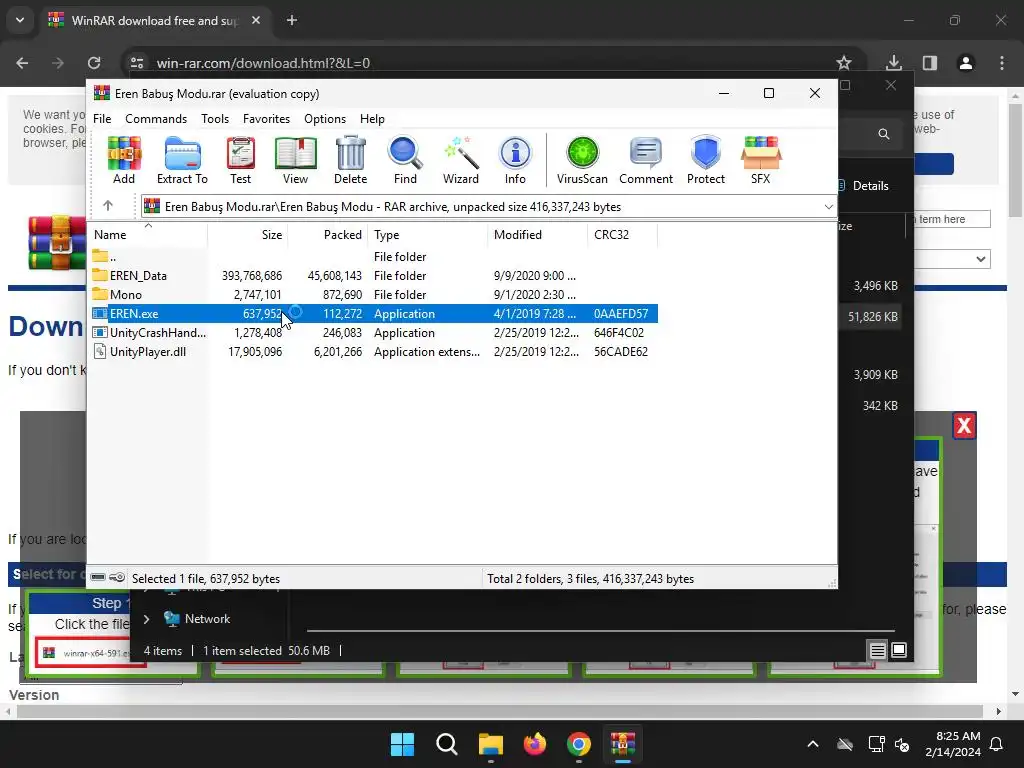
Task: Bookmark this page with the star icon
Action: (844, 63)
